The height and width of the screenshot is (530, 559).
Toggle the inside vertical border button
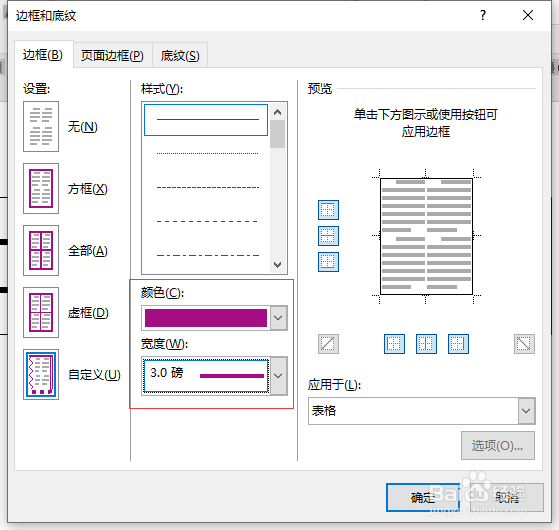(426, 344)
